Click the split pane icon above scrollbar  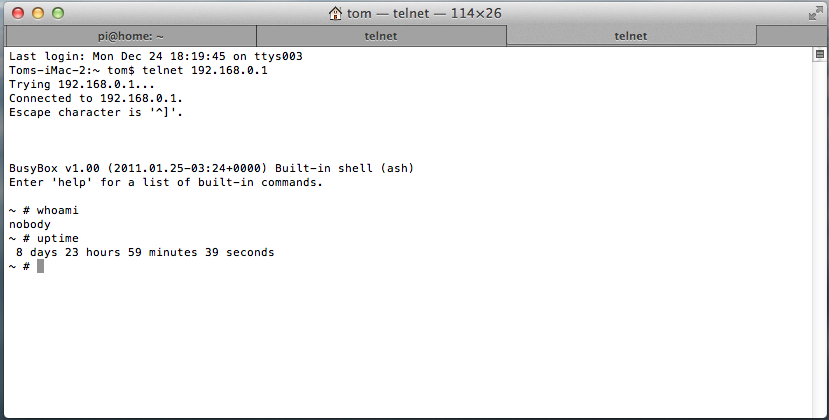coord(818,56)
